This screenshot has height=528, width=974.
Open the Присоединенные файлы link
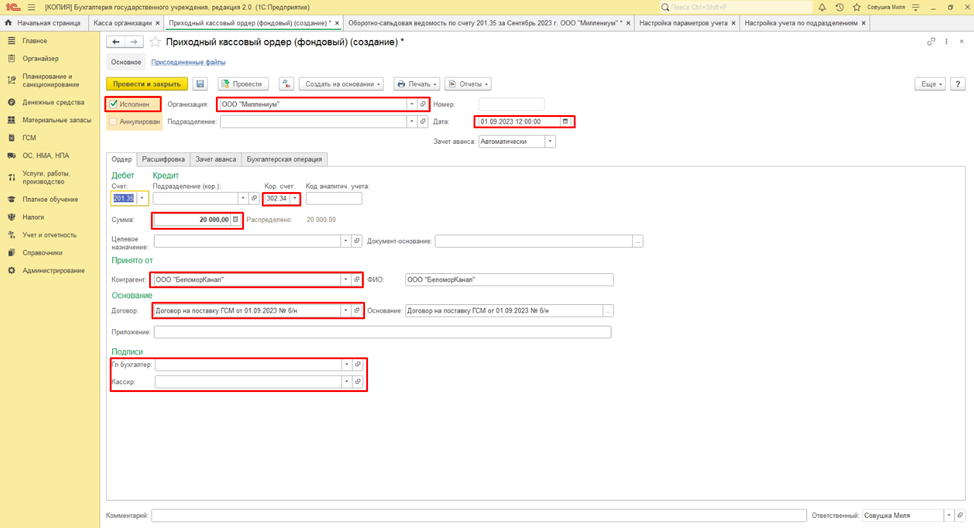[x=188, y=62]
